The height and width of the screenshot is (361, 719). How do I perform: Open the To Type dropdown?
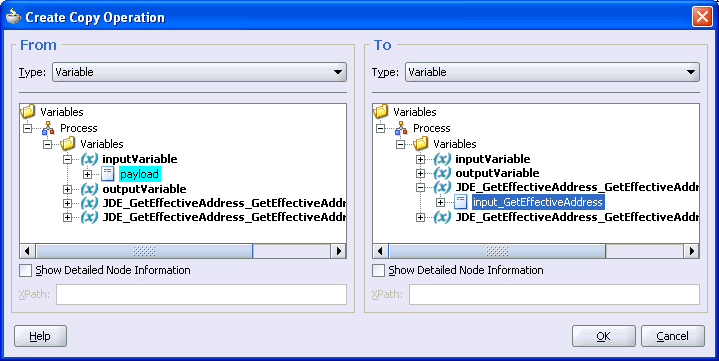[x=552, y=72]
